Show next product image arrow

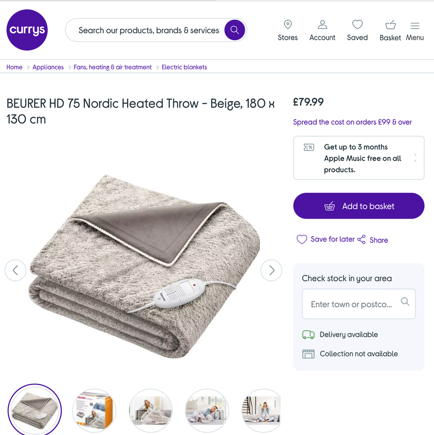271,270
